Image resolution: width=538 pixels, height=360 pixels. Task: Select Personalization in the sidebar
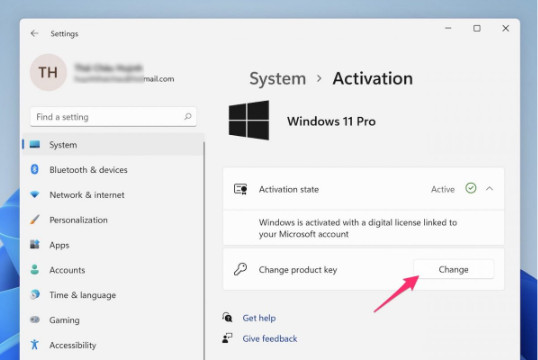click(113, 220)
